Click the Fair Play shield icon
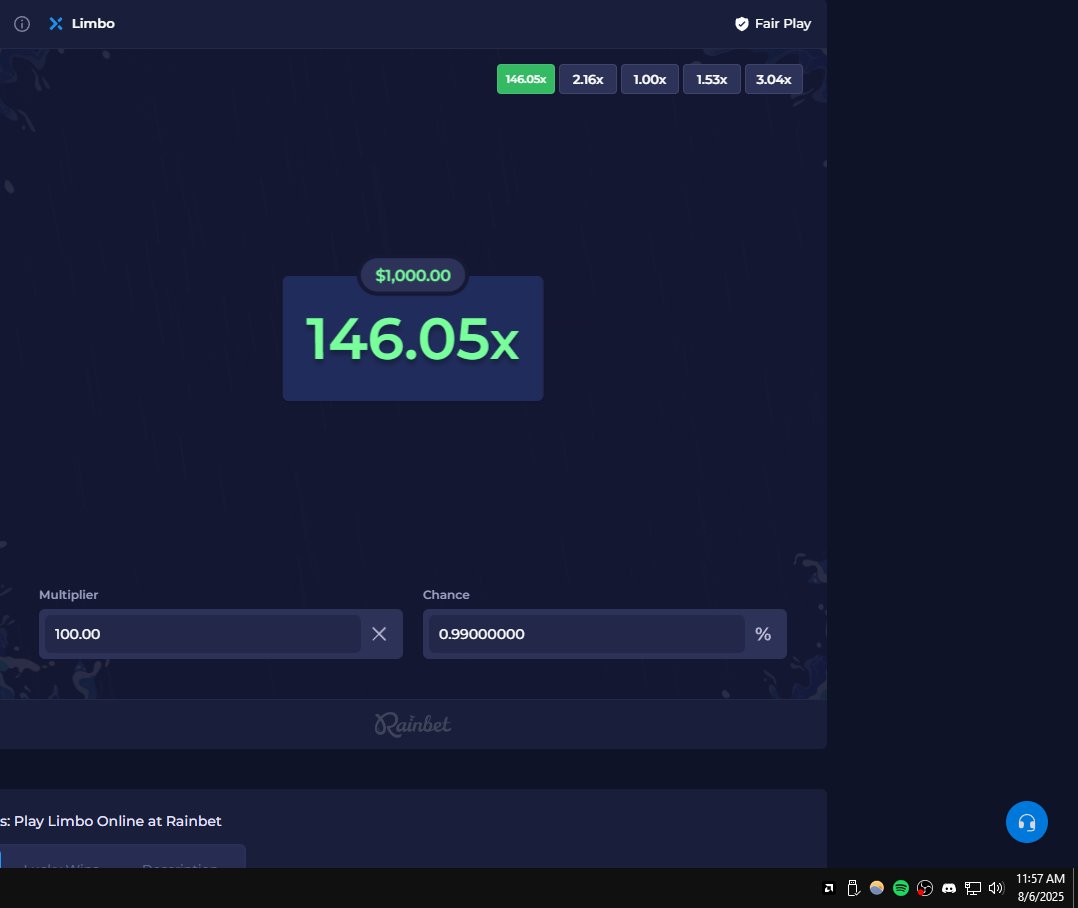Screen dimensions: 1078x908 point(742,24)
